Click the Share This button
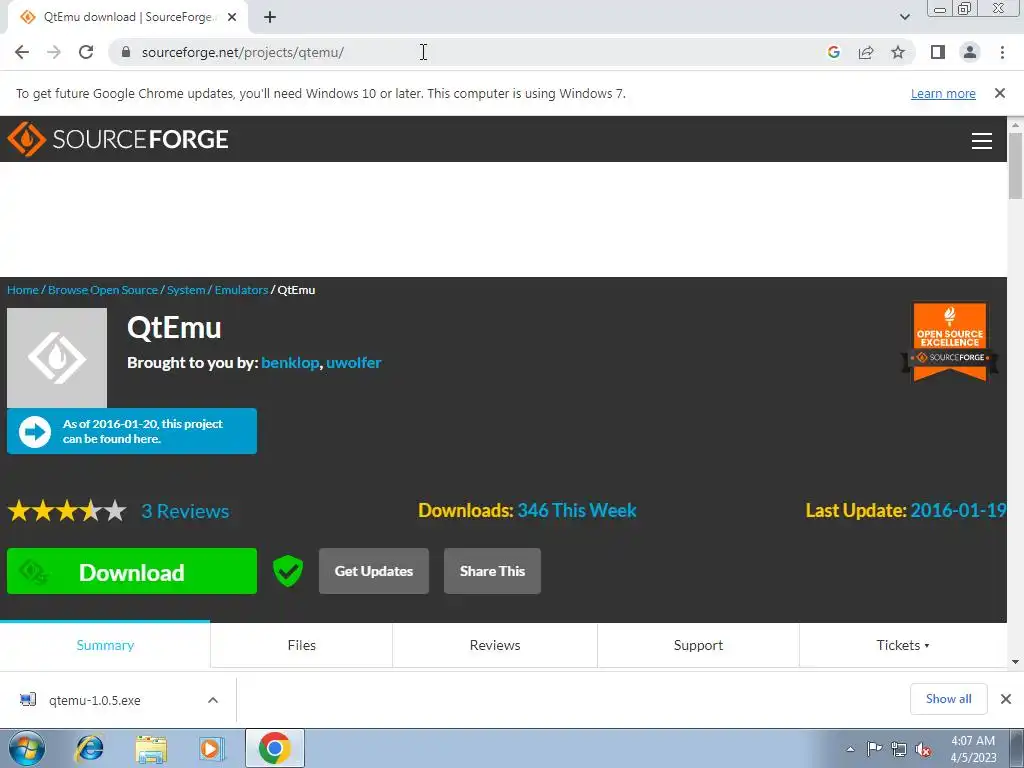Image resolution: width=1024 pixels, height=768 pixels. [x=492, y=571]
